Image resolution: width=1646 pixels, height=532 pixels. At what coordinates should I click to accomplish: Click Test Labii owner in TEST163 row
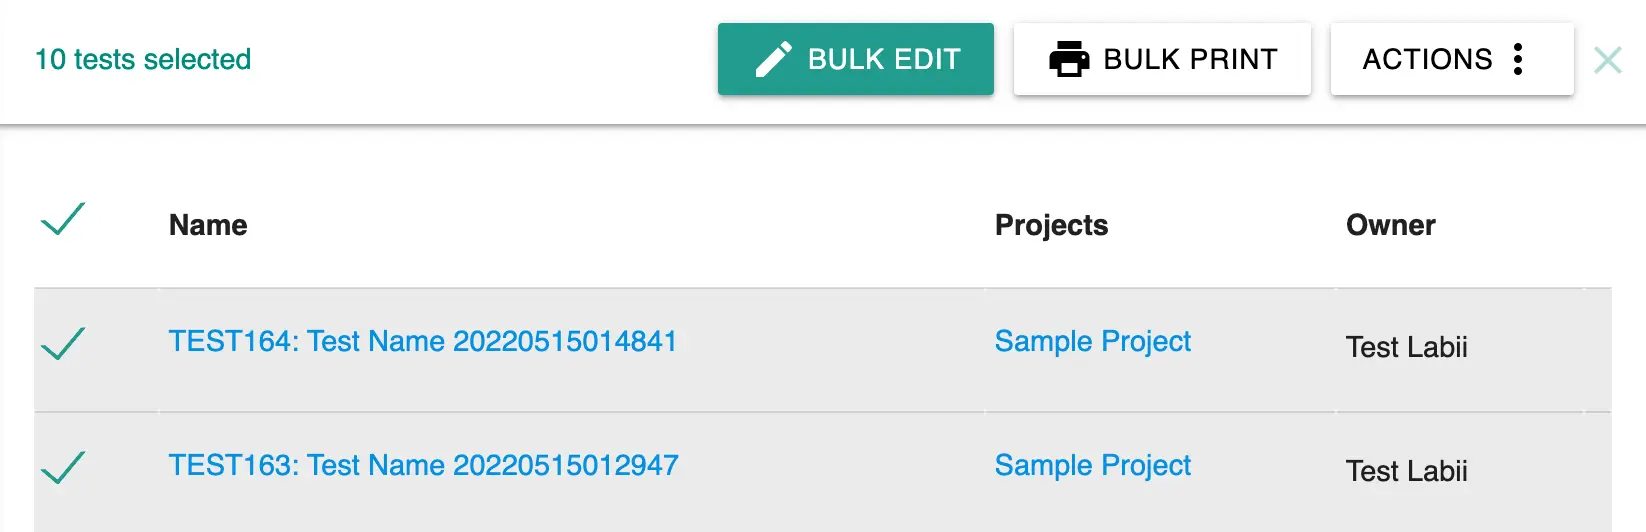coord(1407,471)
